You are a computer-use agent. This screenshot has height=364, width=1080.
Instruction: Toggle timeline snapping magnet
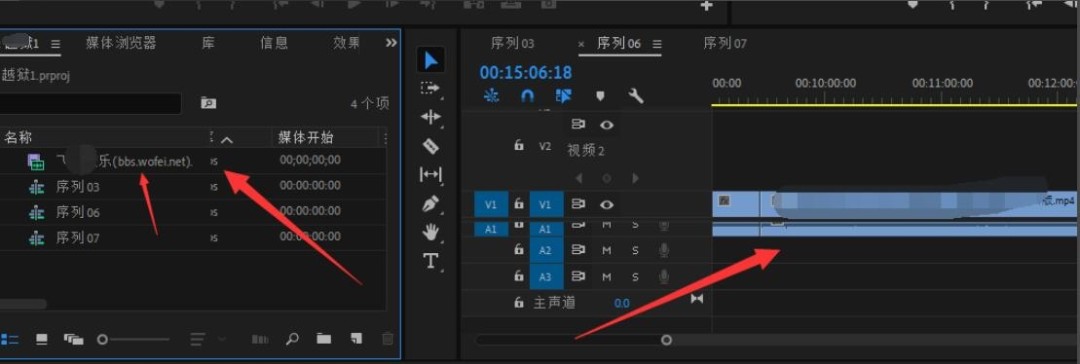point(527,97)
